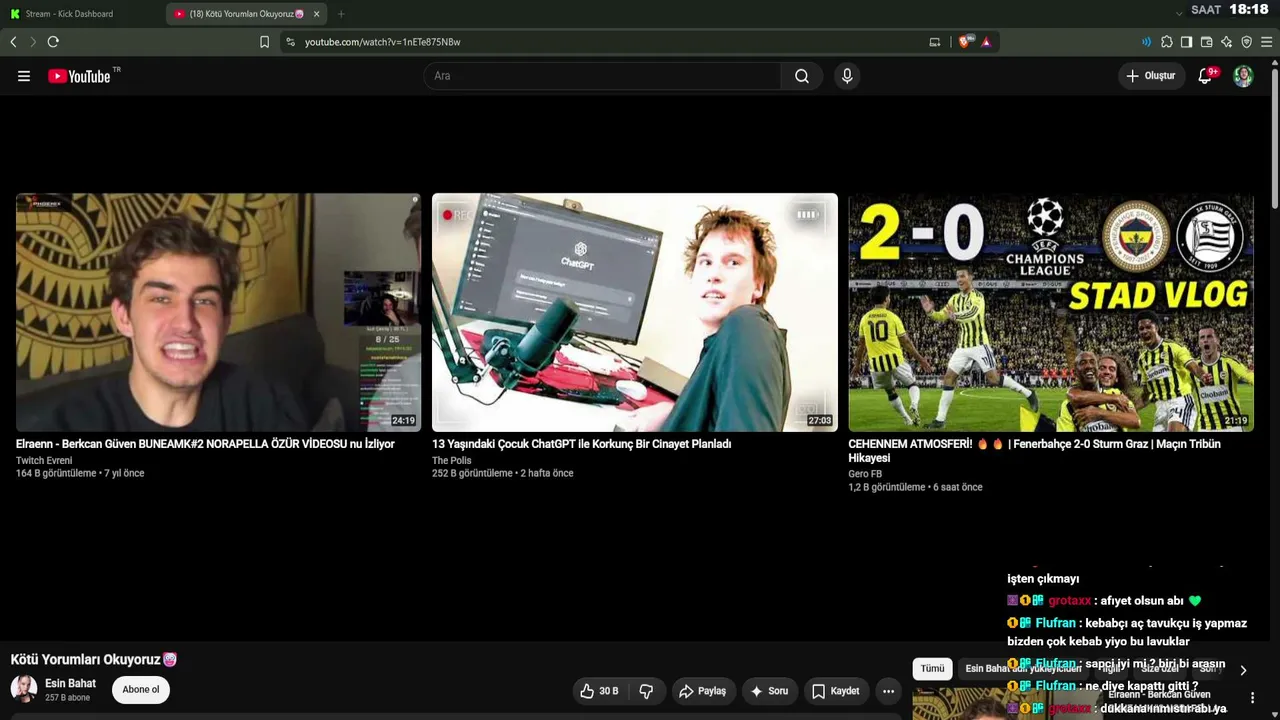Open the media playing sound indicator
The image size is (1280, 720).
click(1146, 42)
